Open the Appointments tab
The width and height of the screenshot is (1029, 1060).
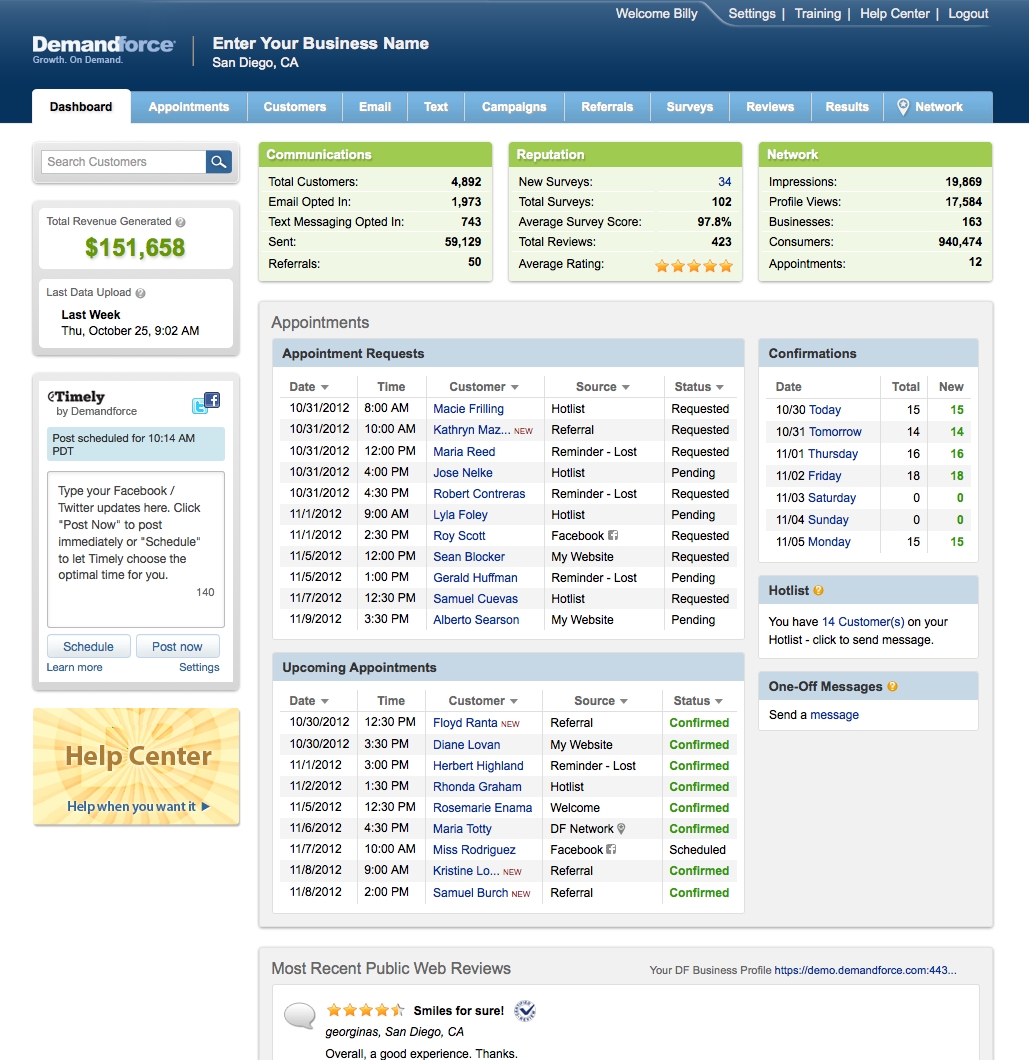189,107
